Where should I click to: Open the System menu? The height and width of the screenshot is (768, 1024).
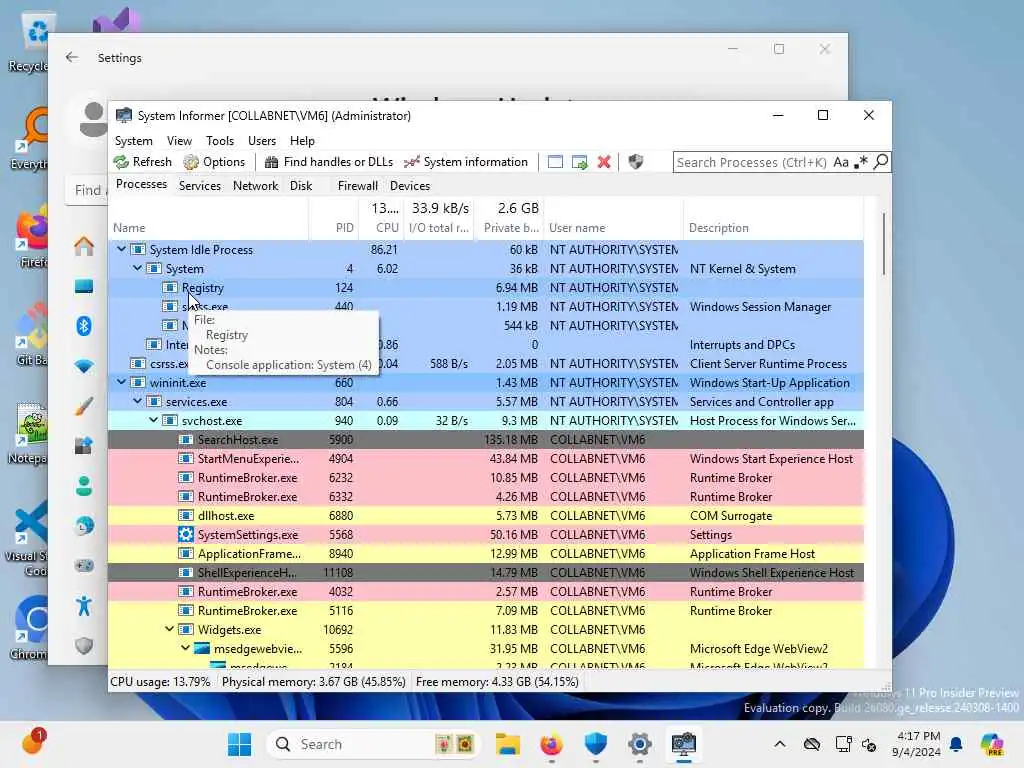[134, 140]
